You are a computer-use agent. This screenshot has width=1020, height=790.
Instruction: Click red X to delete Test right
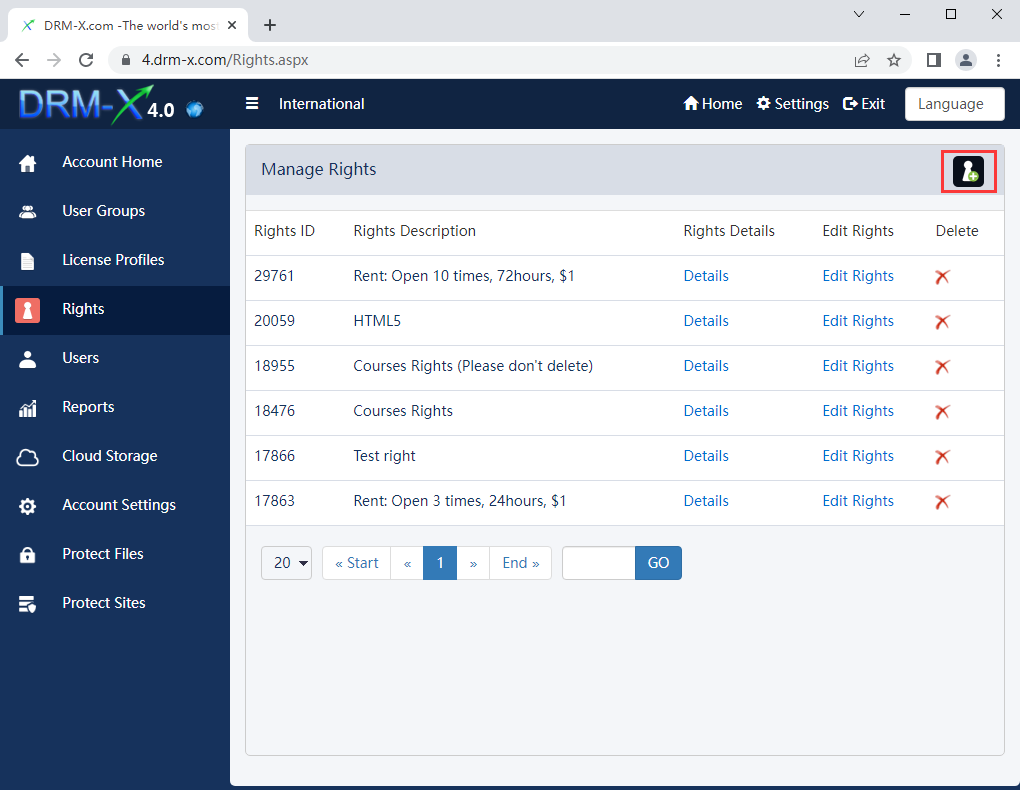(941, 457)
